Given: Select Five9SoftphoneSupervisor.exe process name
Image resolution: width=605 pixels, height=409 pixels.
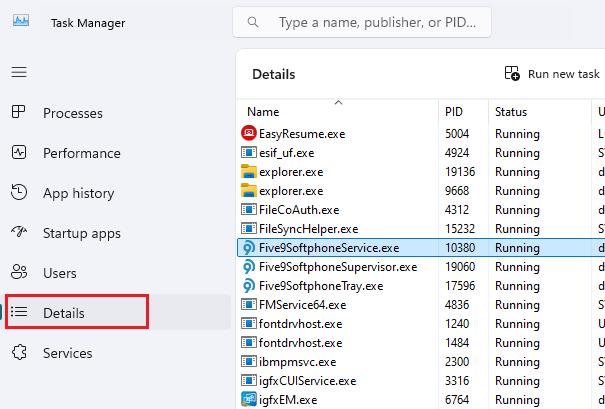Looking at the screenshot, I should (x=338, y=267).
